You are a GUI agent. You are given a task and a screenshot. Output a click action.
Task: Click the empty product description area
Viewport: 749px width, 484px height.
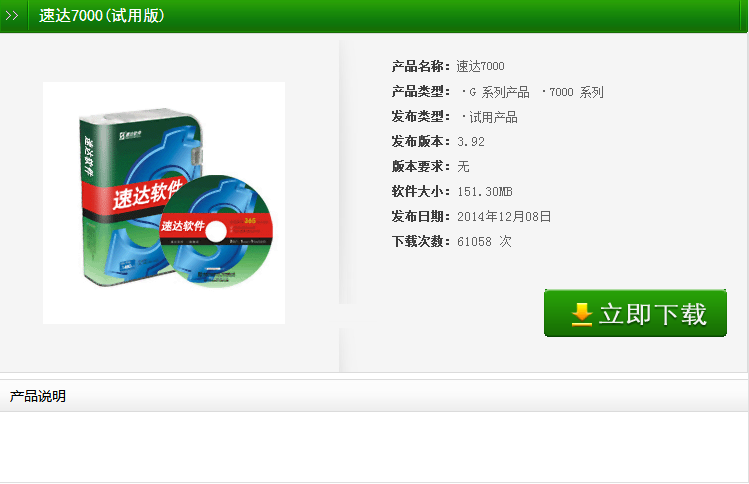click(374, 447)
